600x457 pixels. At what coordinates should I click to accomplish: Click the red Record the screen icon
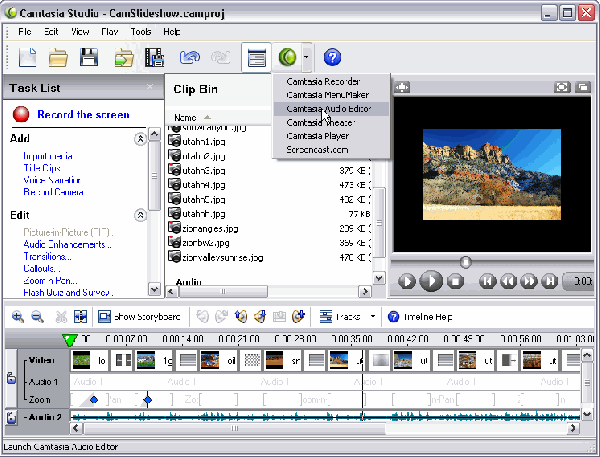[20, 115]
